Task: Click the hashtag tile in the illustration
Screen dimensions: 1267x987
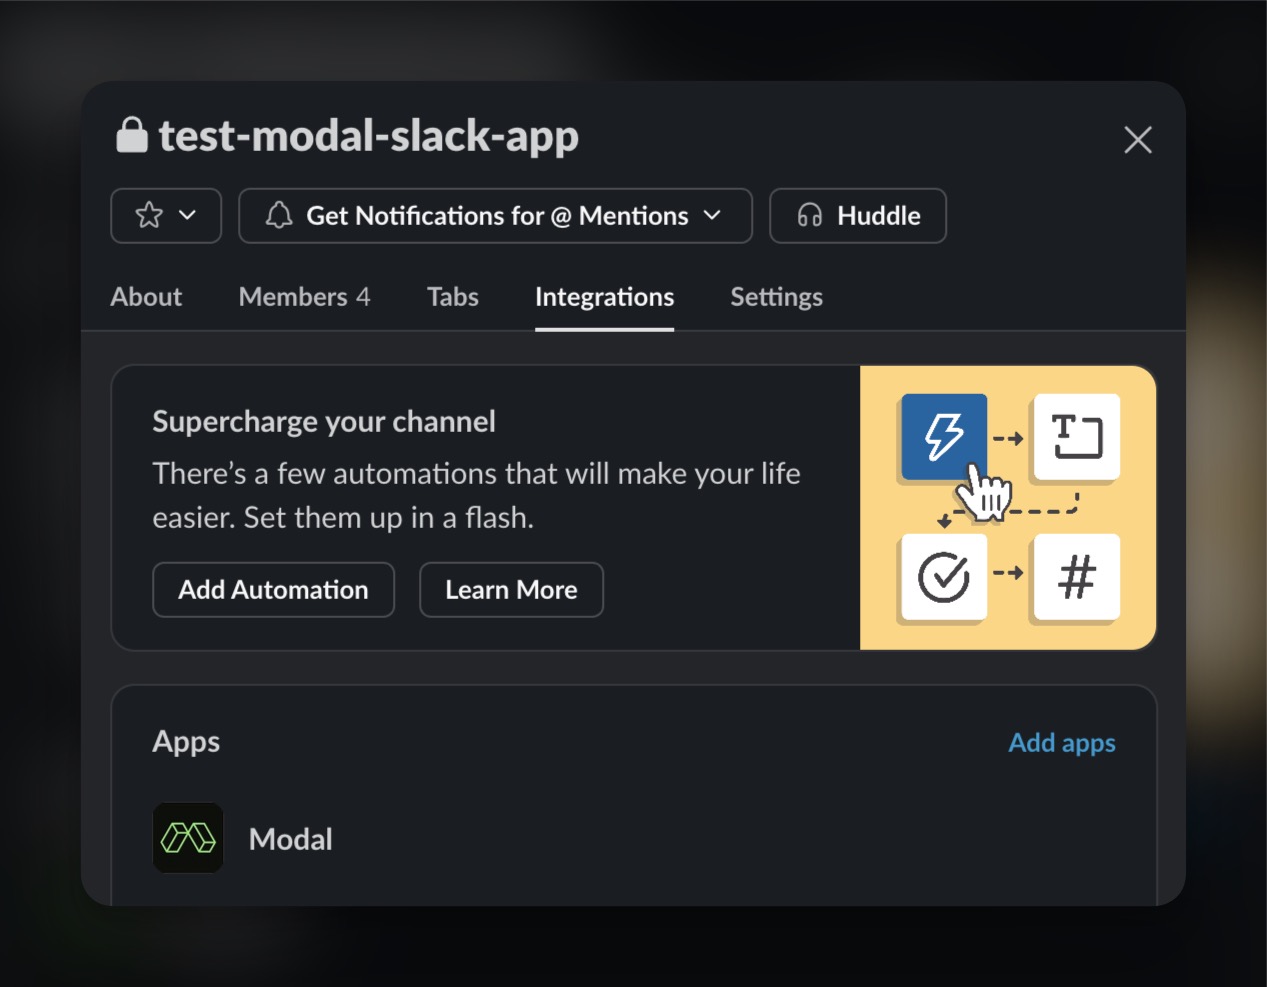Action: pos(1076,577)
